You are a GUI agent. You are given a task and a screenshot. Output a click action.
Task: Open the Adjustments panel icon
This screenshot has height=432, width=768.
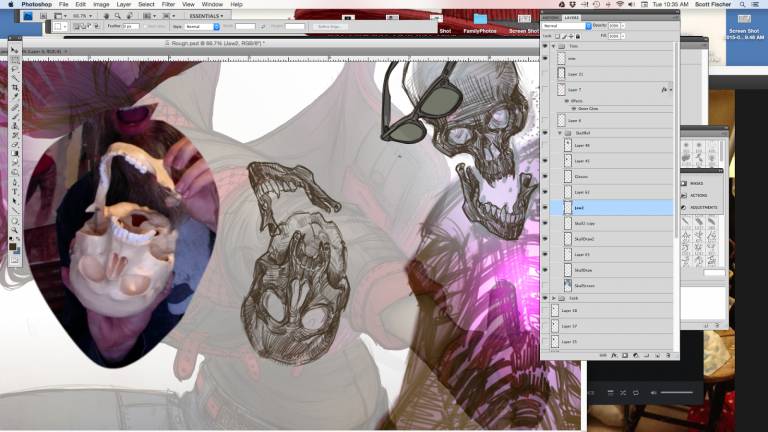tap(684, 207)
